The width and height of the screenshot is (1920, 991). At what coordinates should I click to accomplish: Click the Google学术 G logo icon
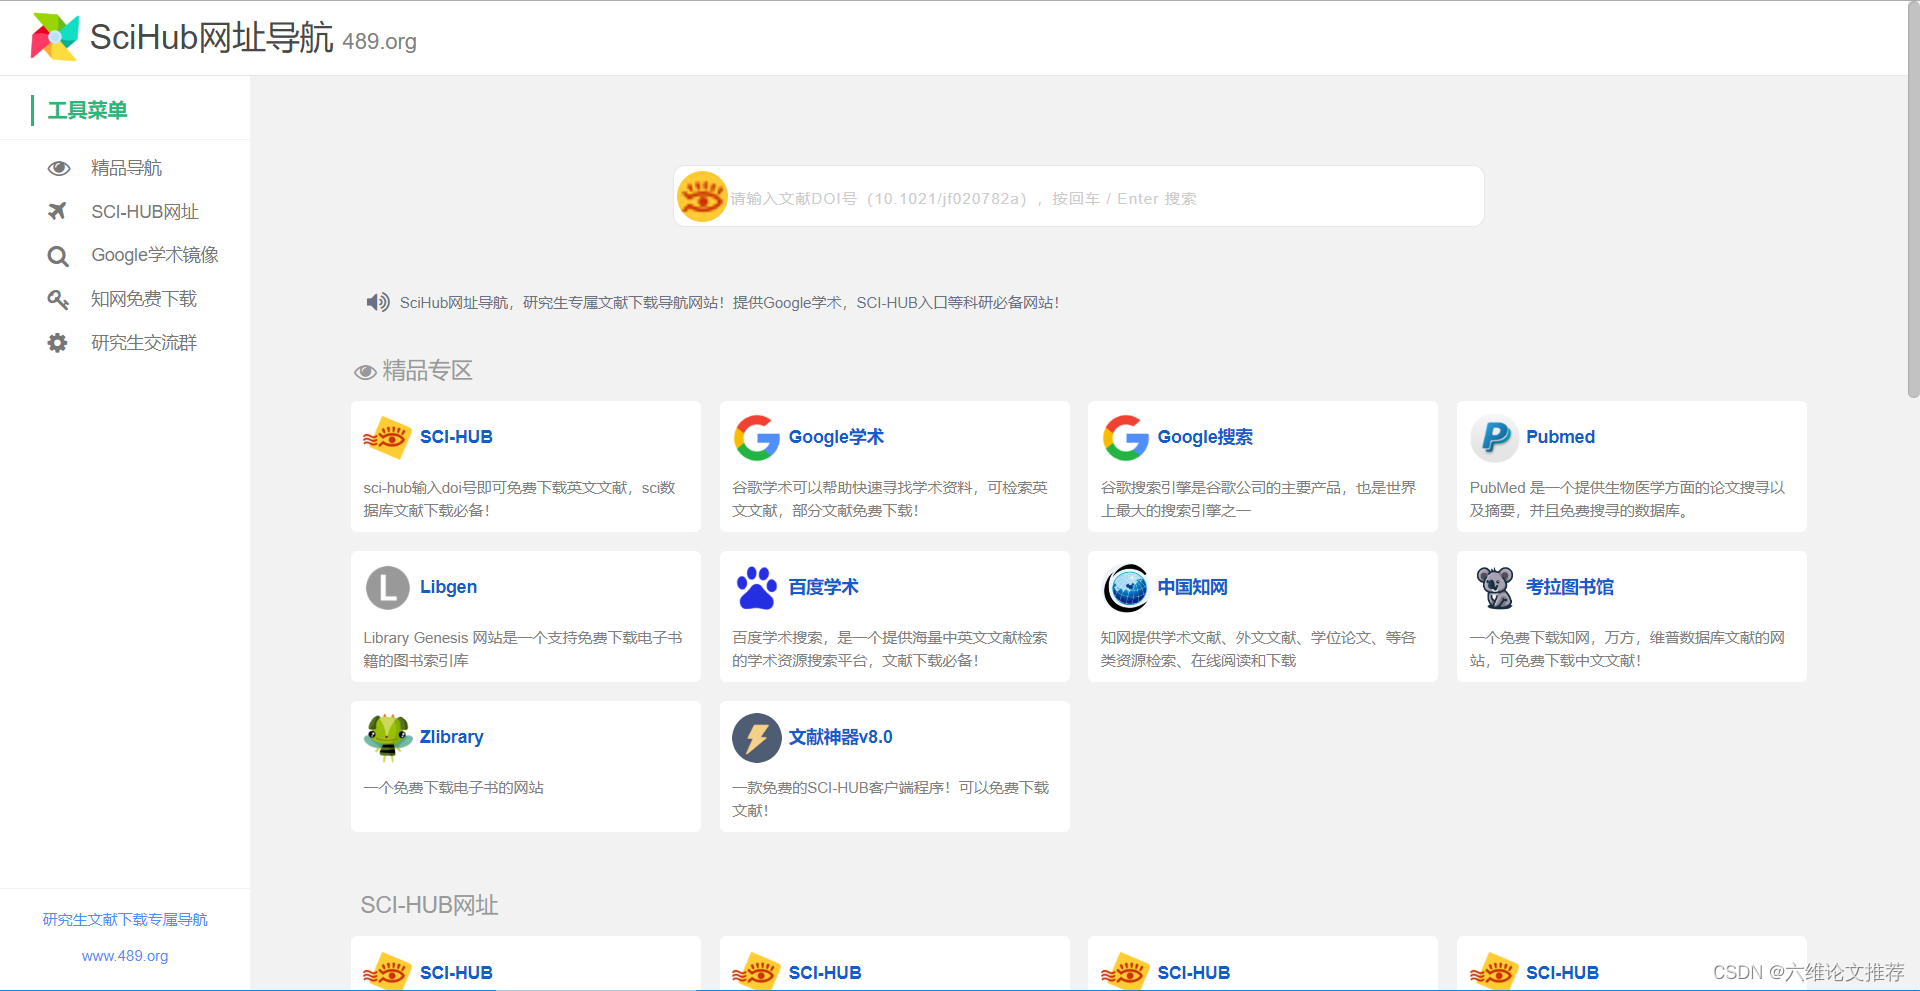tap(757, 438)
